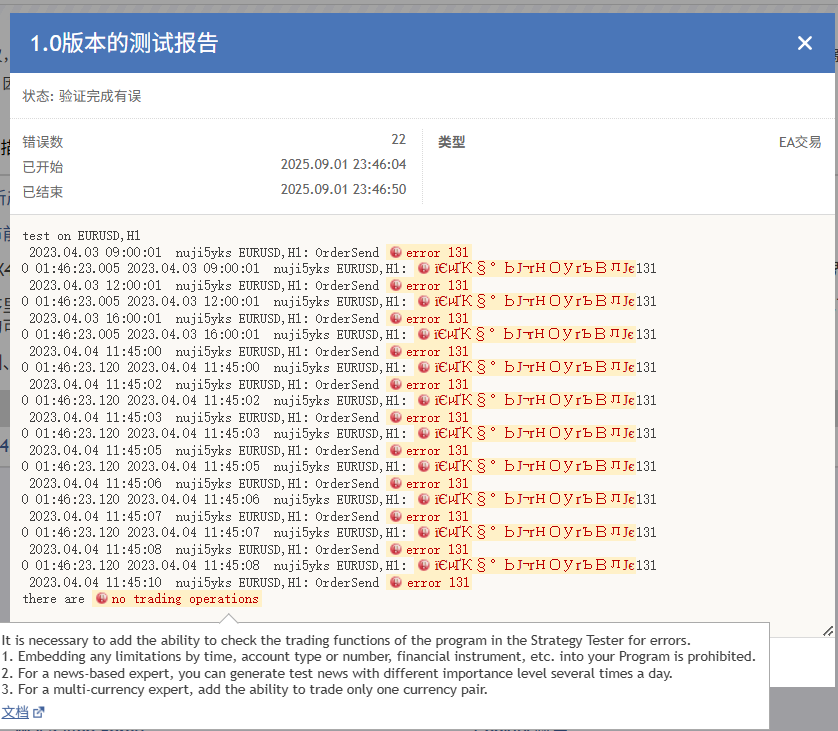Click external link icon beside 文档
This screenshot has height=731, width=838.
[x=38, y=712]
